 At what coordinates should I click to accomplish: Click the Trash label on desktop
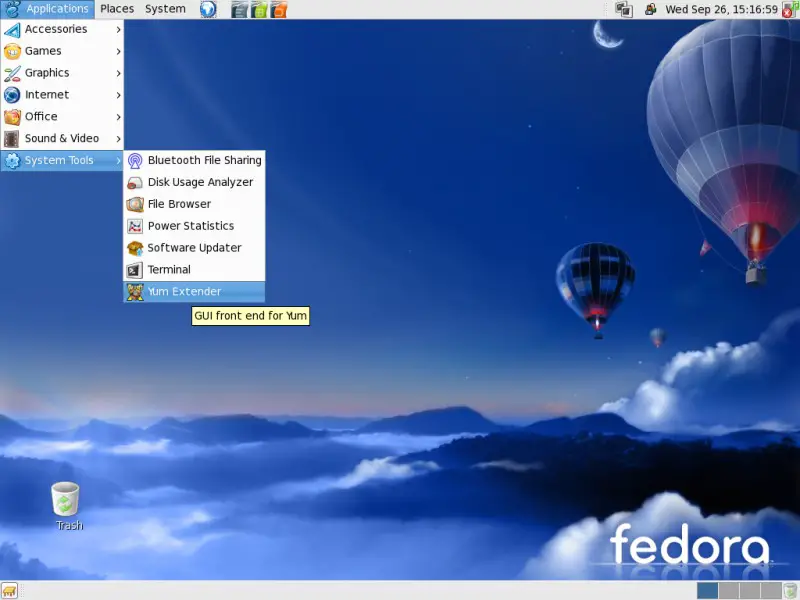pos(69,526)
